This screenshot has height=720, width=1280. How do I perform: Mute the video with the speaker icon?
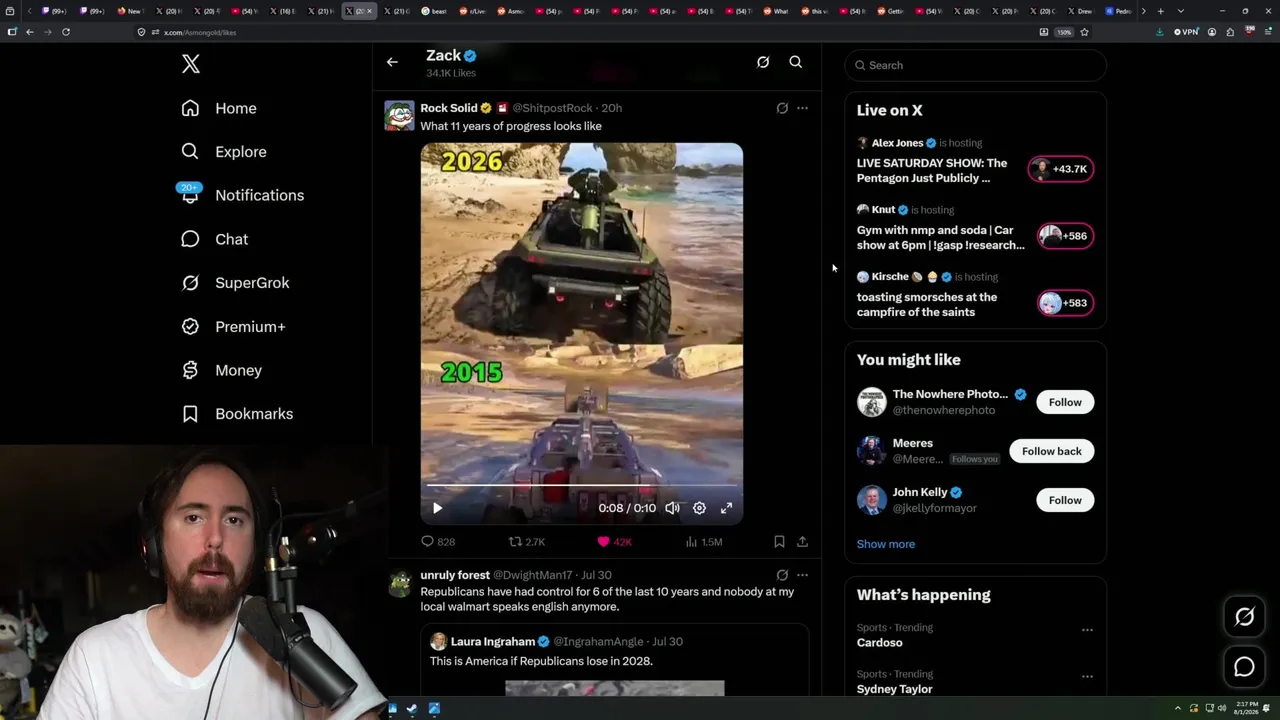pyautogui.click(x=673, y=508)
